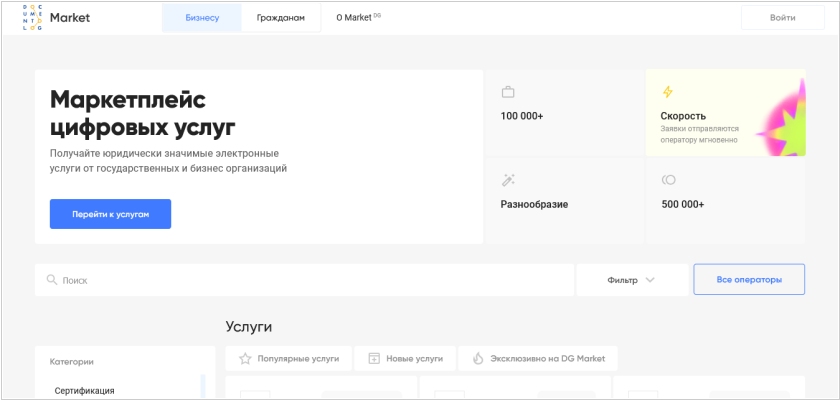Click the Маркетплейс цифровых услуг heading

pos(142,113)
